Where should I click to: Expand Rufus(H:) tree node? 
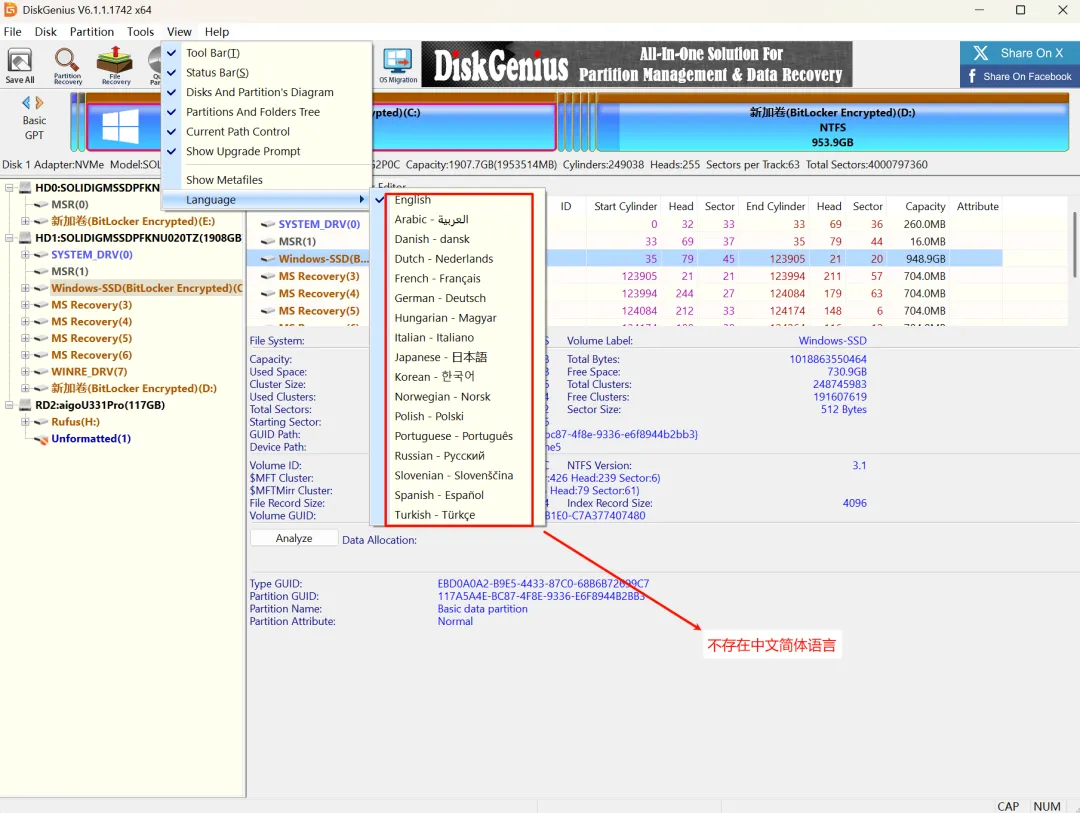click(25, 422)
